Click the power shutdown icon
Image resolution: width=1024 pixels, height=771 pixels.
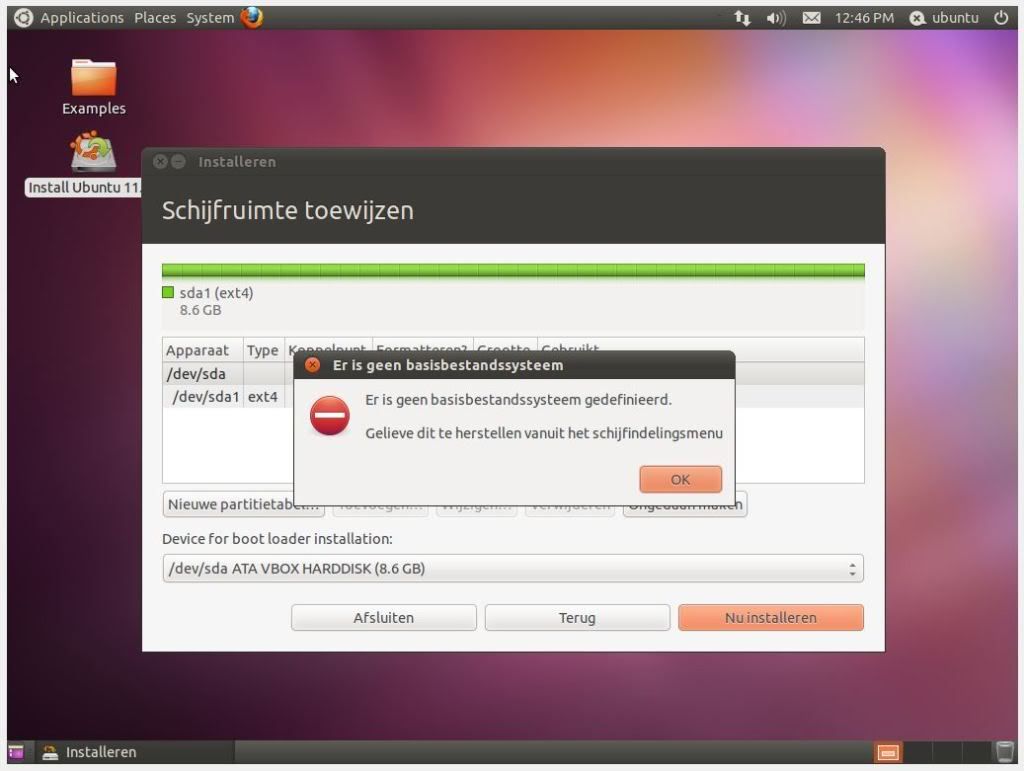[1001, 18]
